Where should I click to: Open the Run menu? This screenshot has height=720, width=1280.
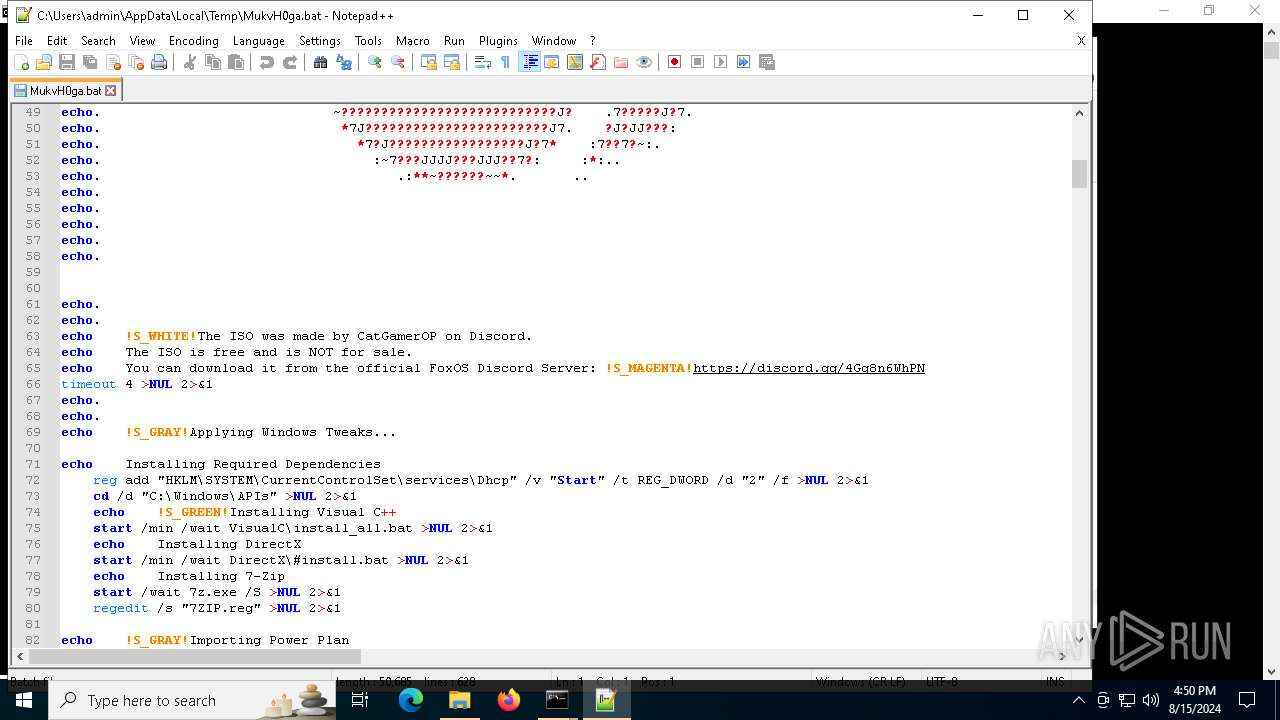454,41
